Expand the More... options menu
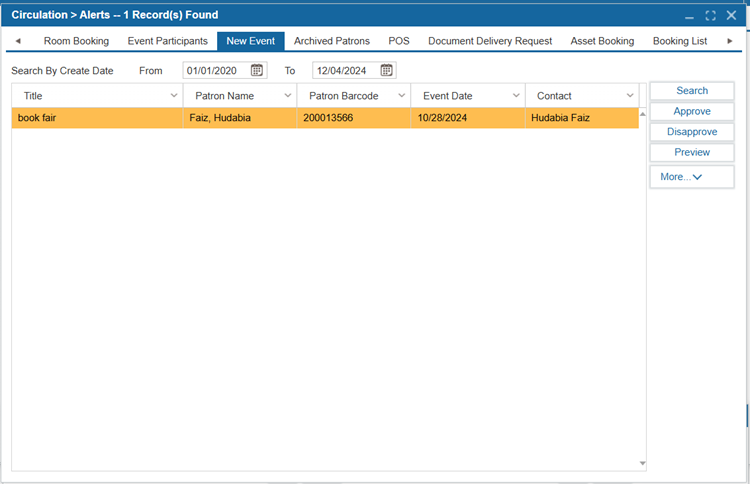 692,177
